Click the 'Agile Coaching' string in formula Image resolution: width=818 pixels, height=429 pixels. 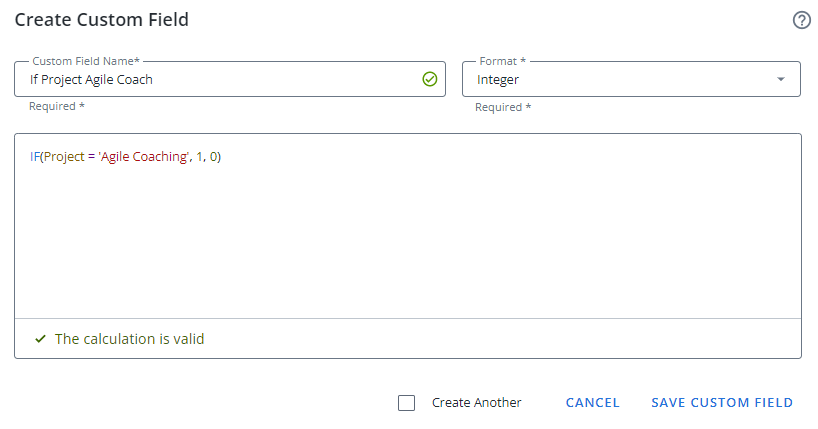click(143, 157)
